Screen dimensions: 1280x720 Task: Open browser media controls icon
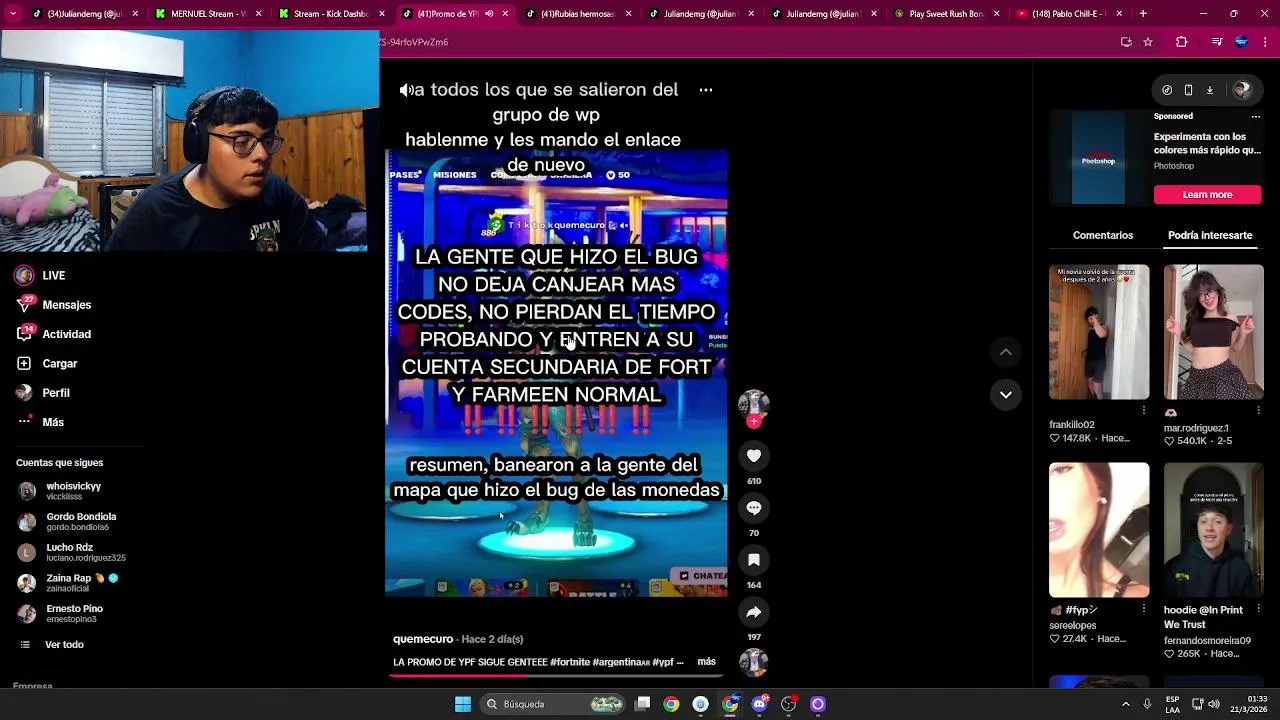1217,42
